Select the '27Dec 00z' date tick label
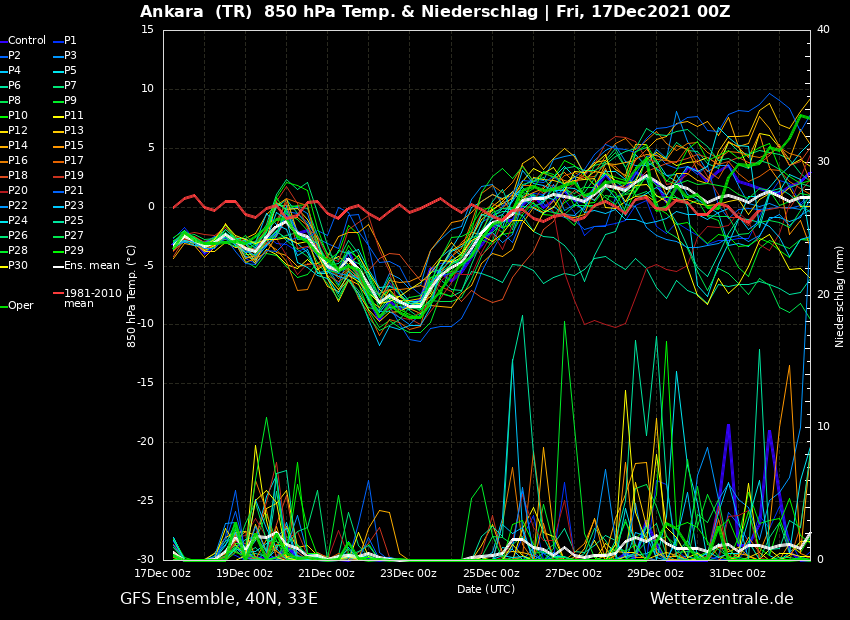The width and height of the screenshot is (850, 620). 574,573
